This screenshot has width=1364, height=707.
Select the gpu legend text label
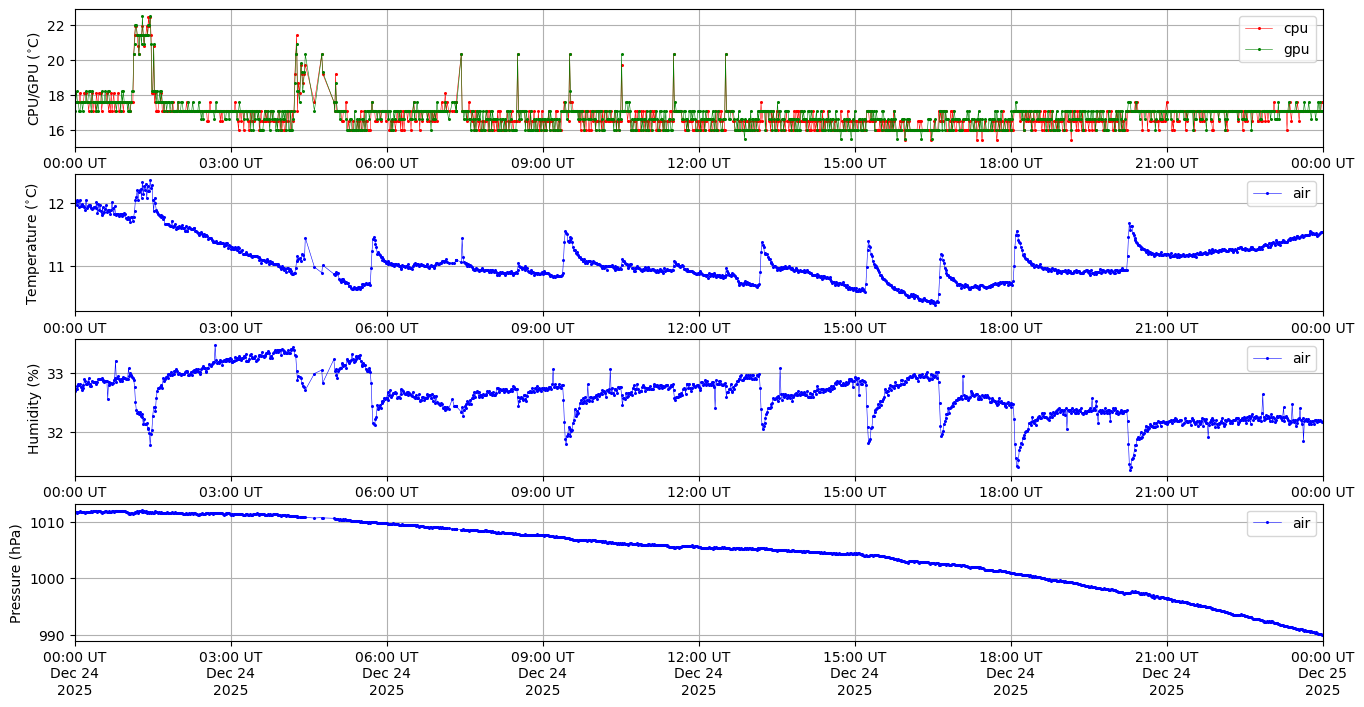coord(1296,48)
